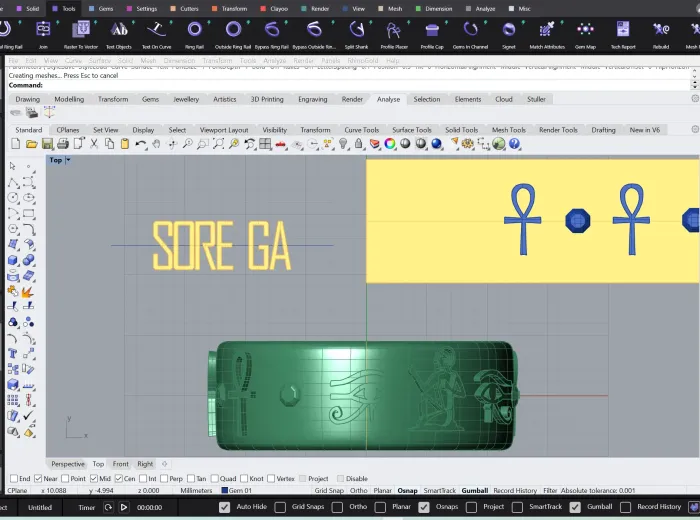Open the Millimeters units selector

point(196,491)
